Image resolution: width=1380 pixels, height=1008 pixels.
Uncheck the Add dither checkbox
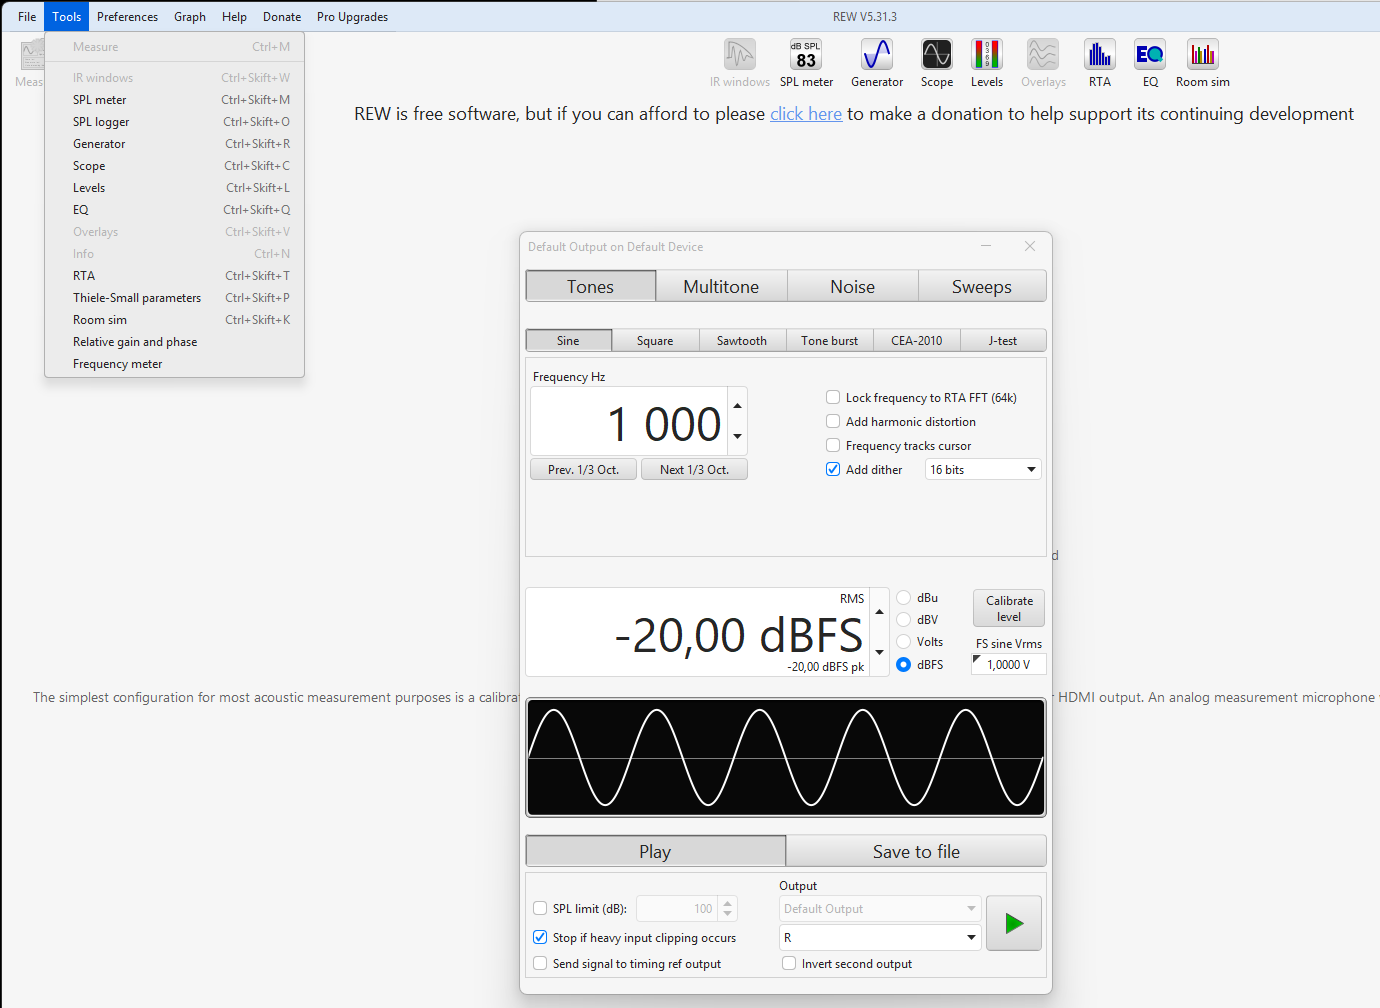[833, 470]
